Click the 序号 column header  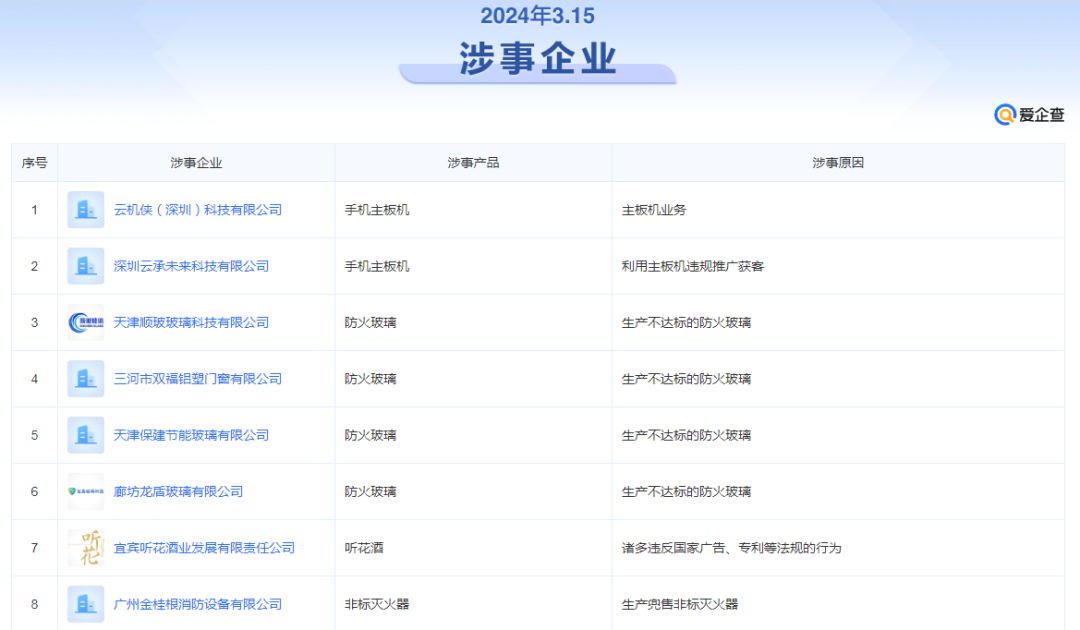[x=34, y=163]
